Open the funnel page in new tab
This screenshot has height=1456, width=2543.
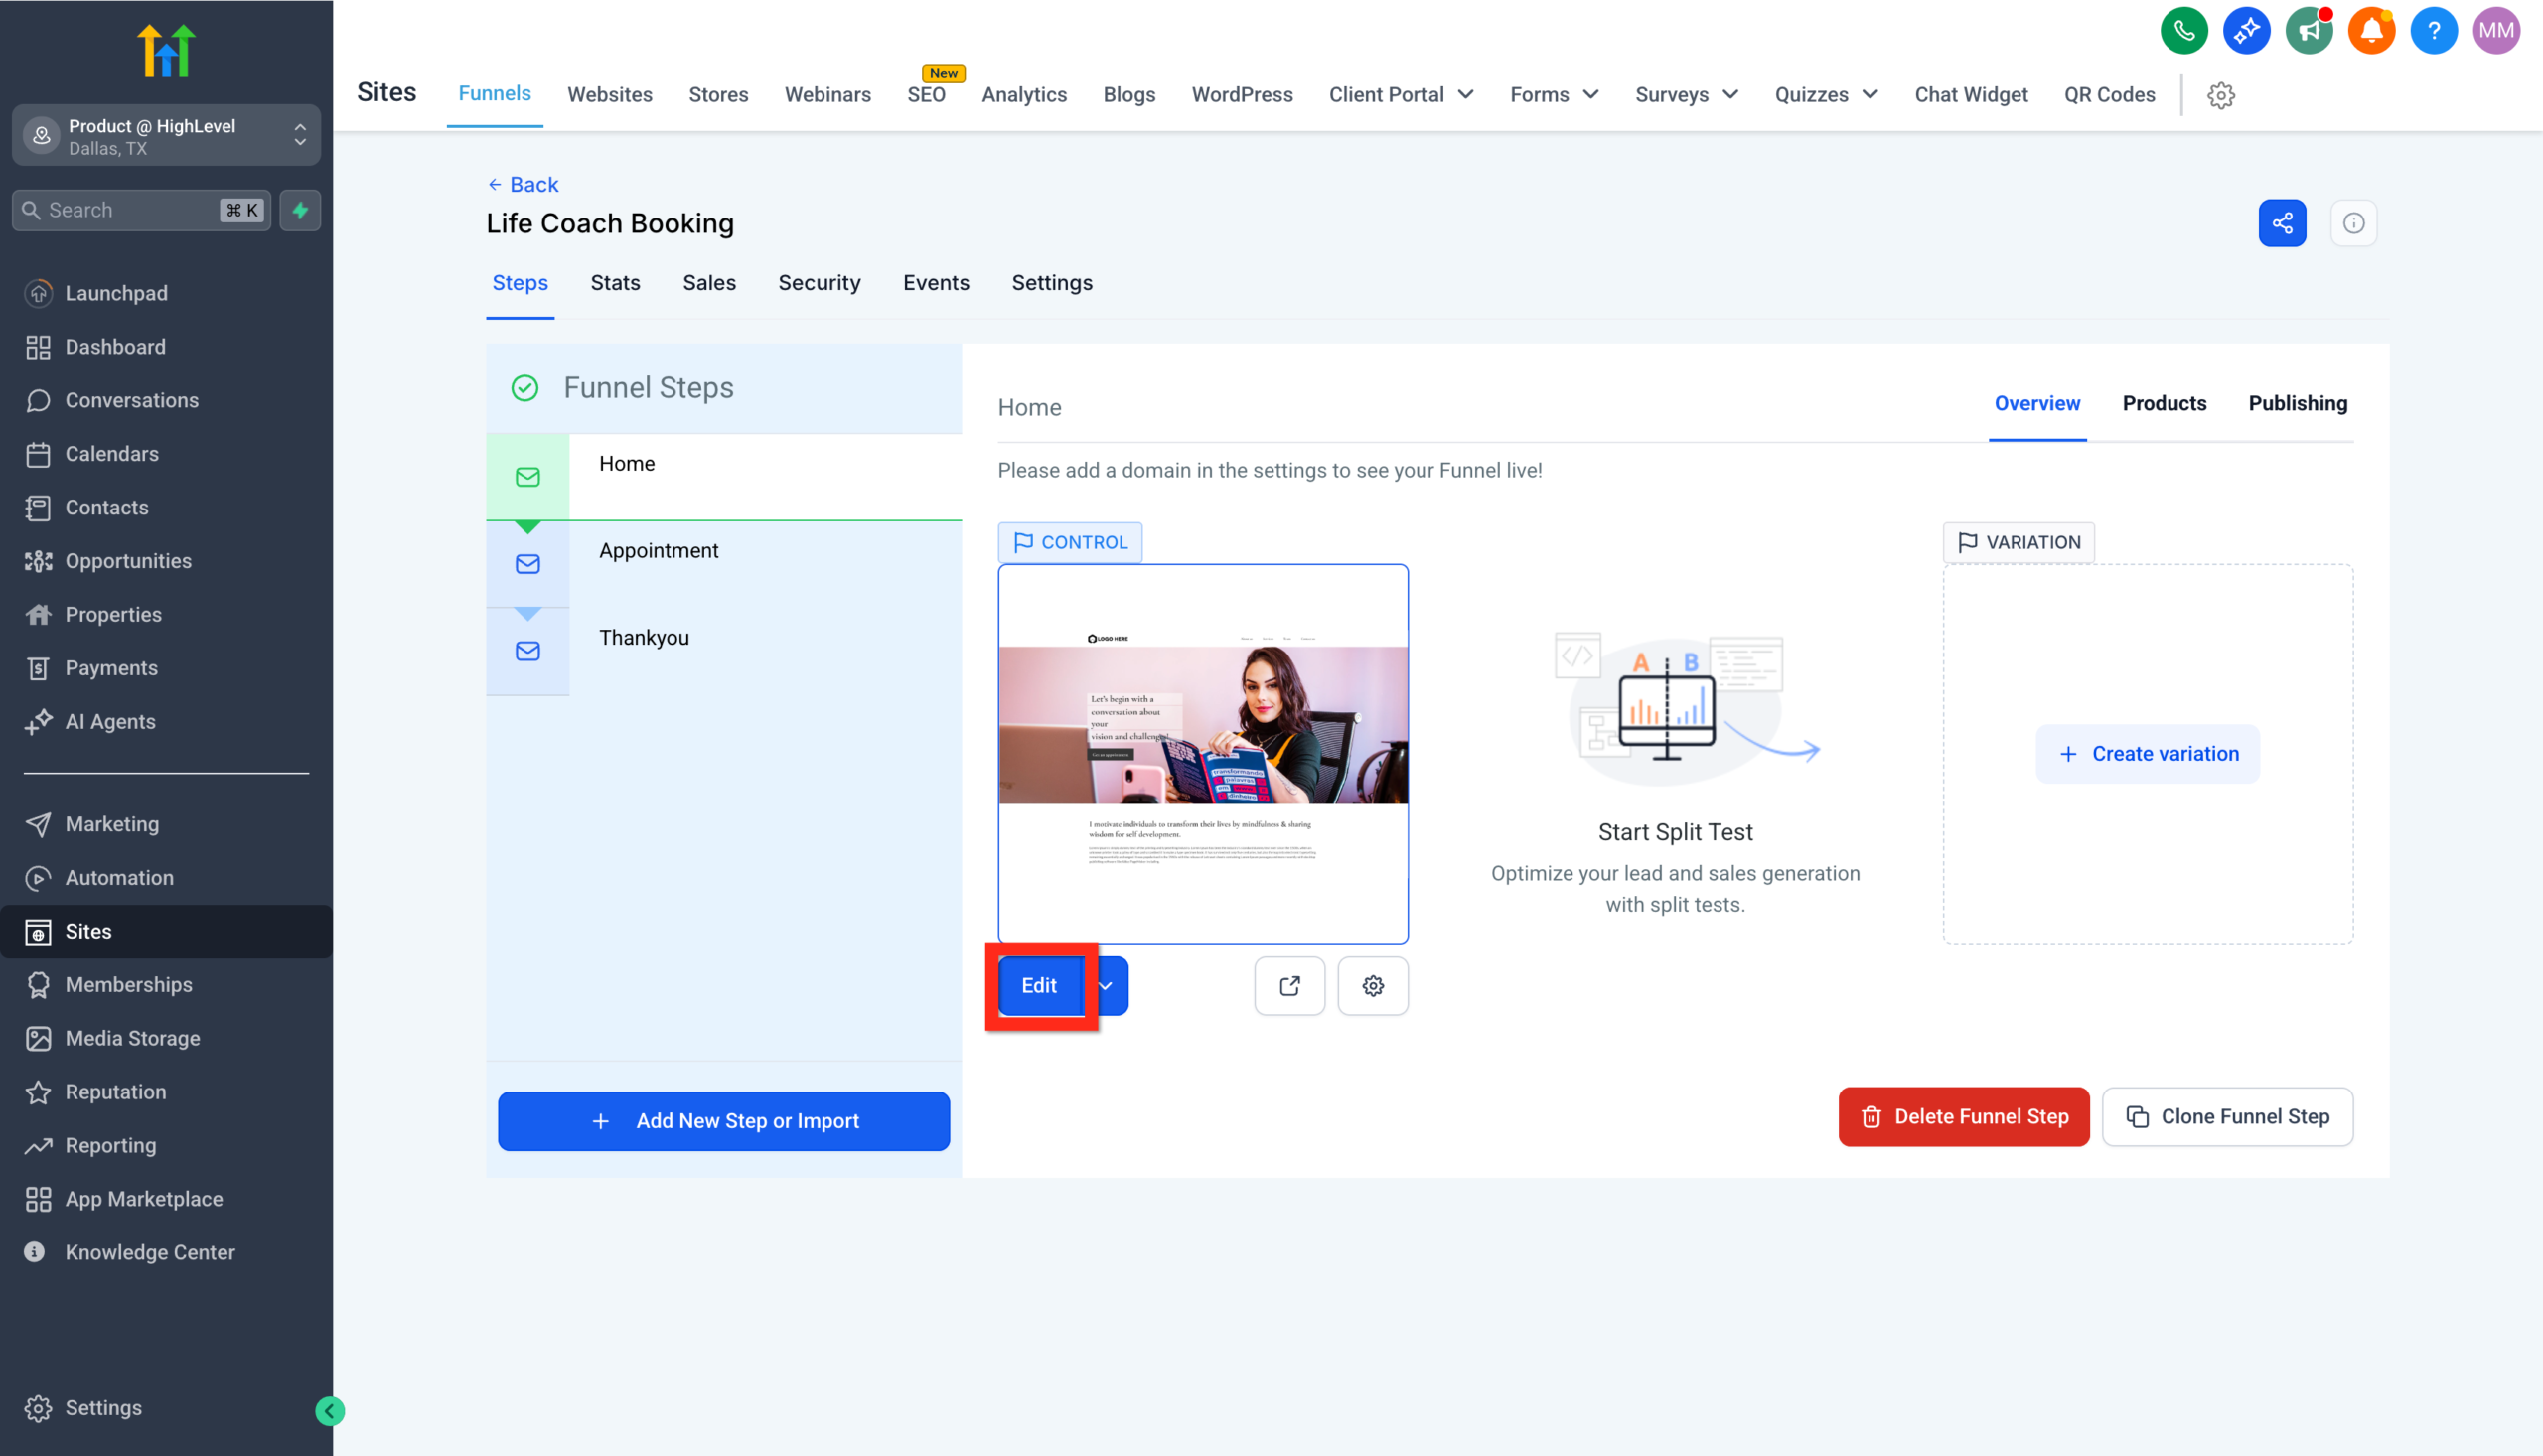click(1289, 986)
